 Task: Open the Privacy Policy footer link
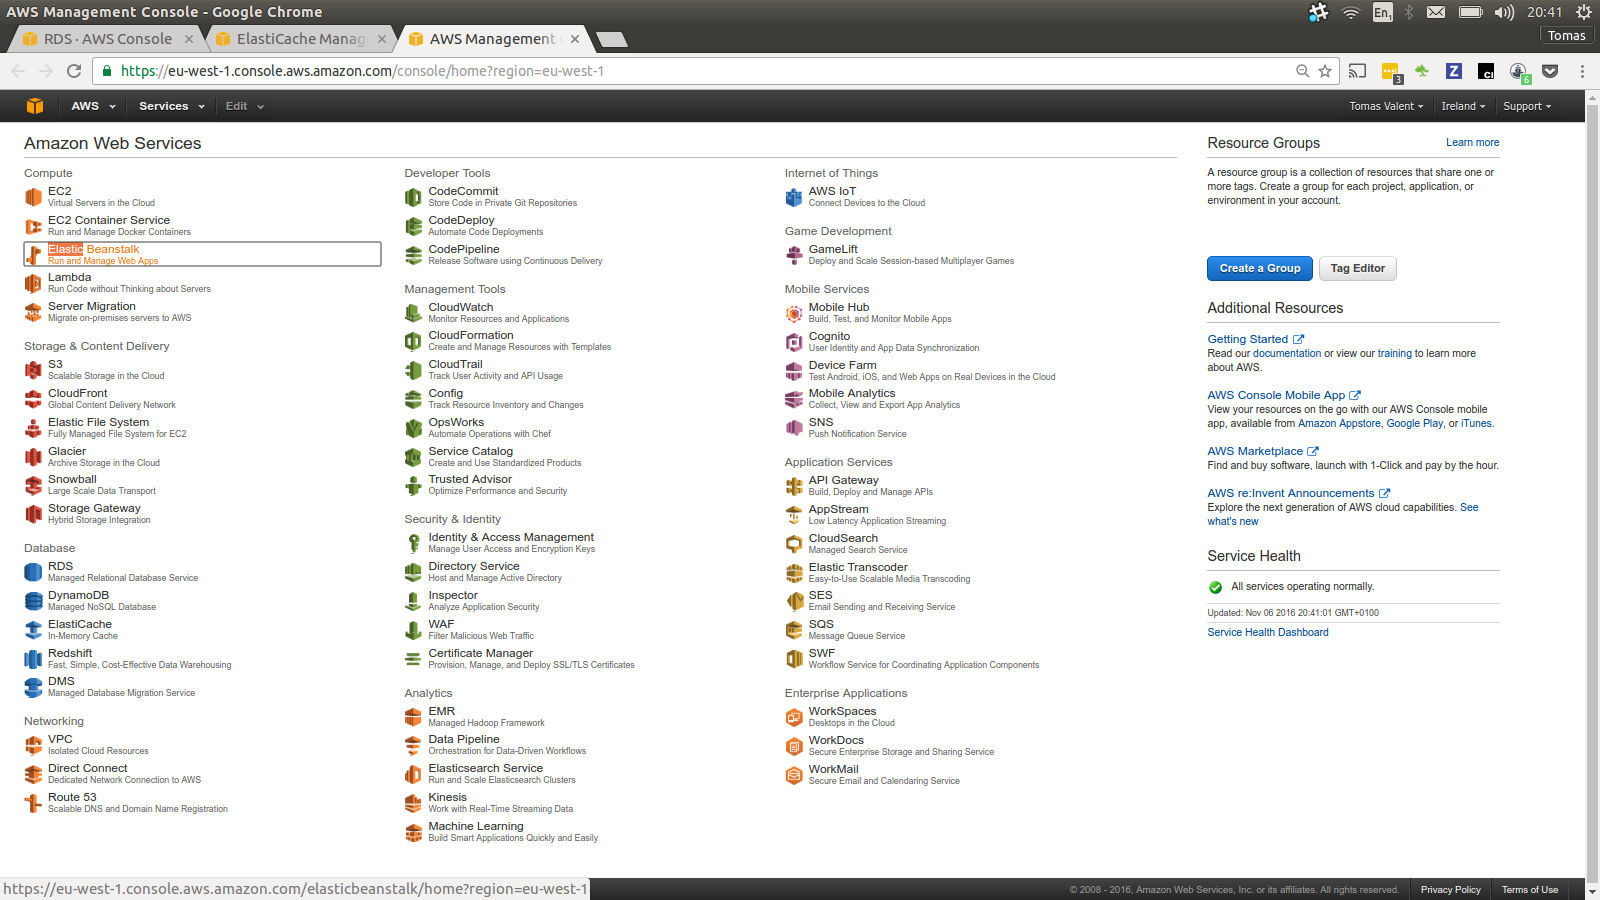click(1450, 889)
